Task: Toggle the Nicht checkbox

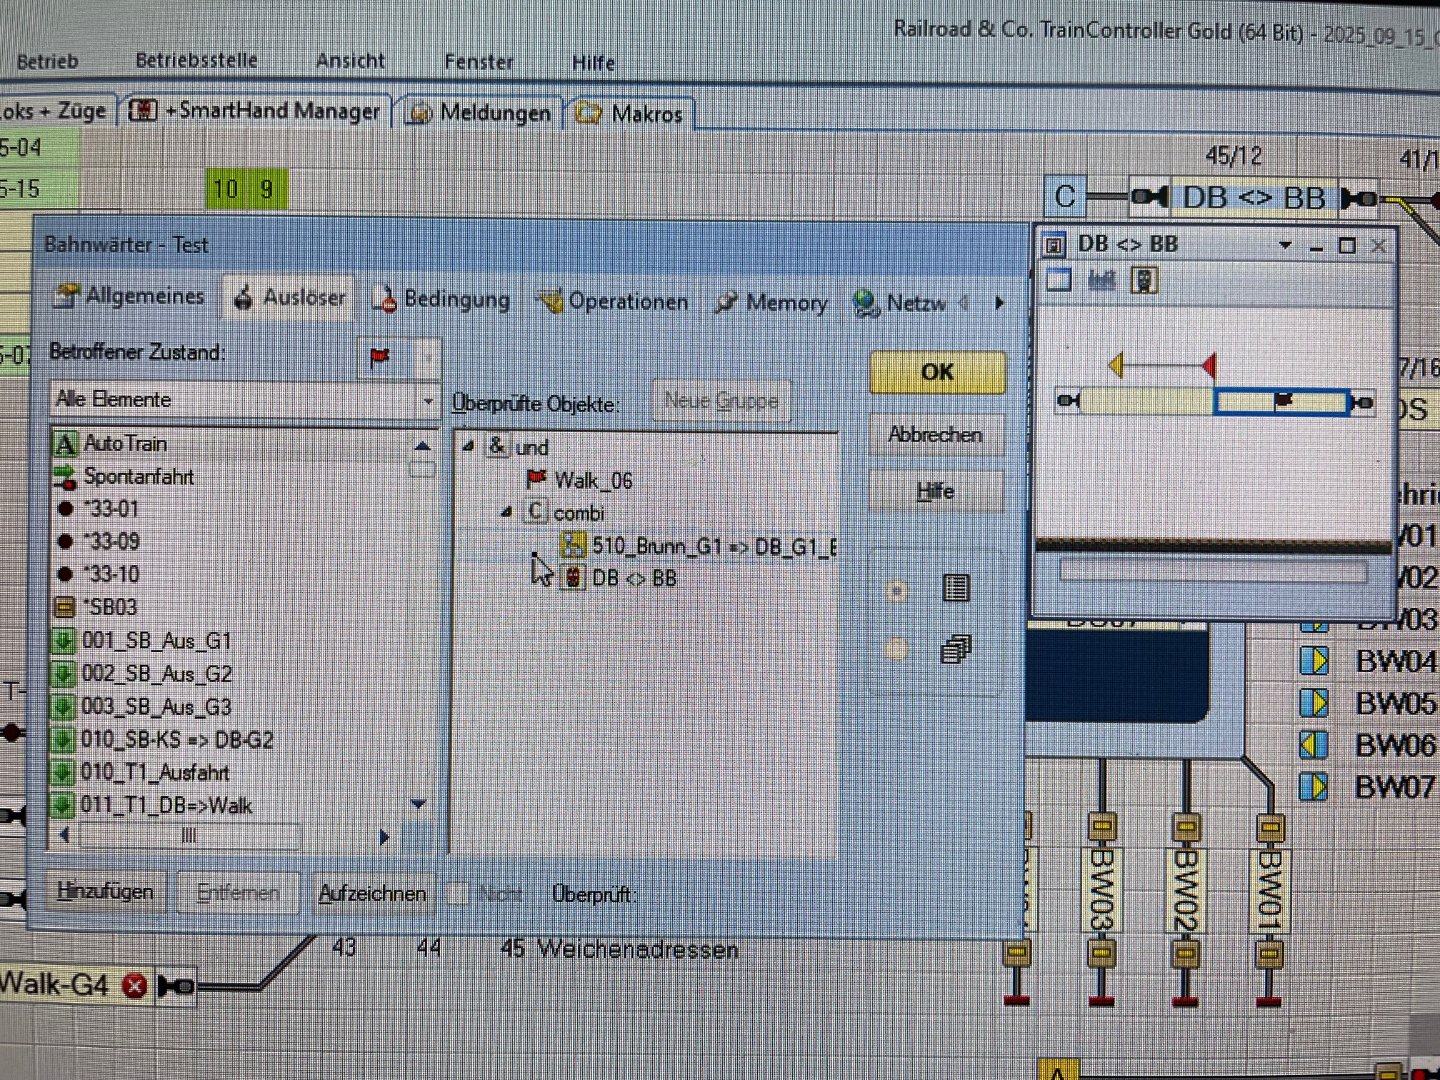Action: point(458,893)
